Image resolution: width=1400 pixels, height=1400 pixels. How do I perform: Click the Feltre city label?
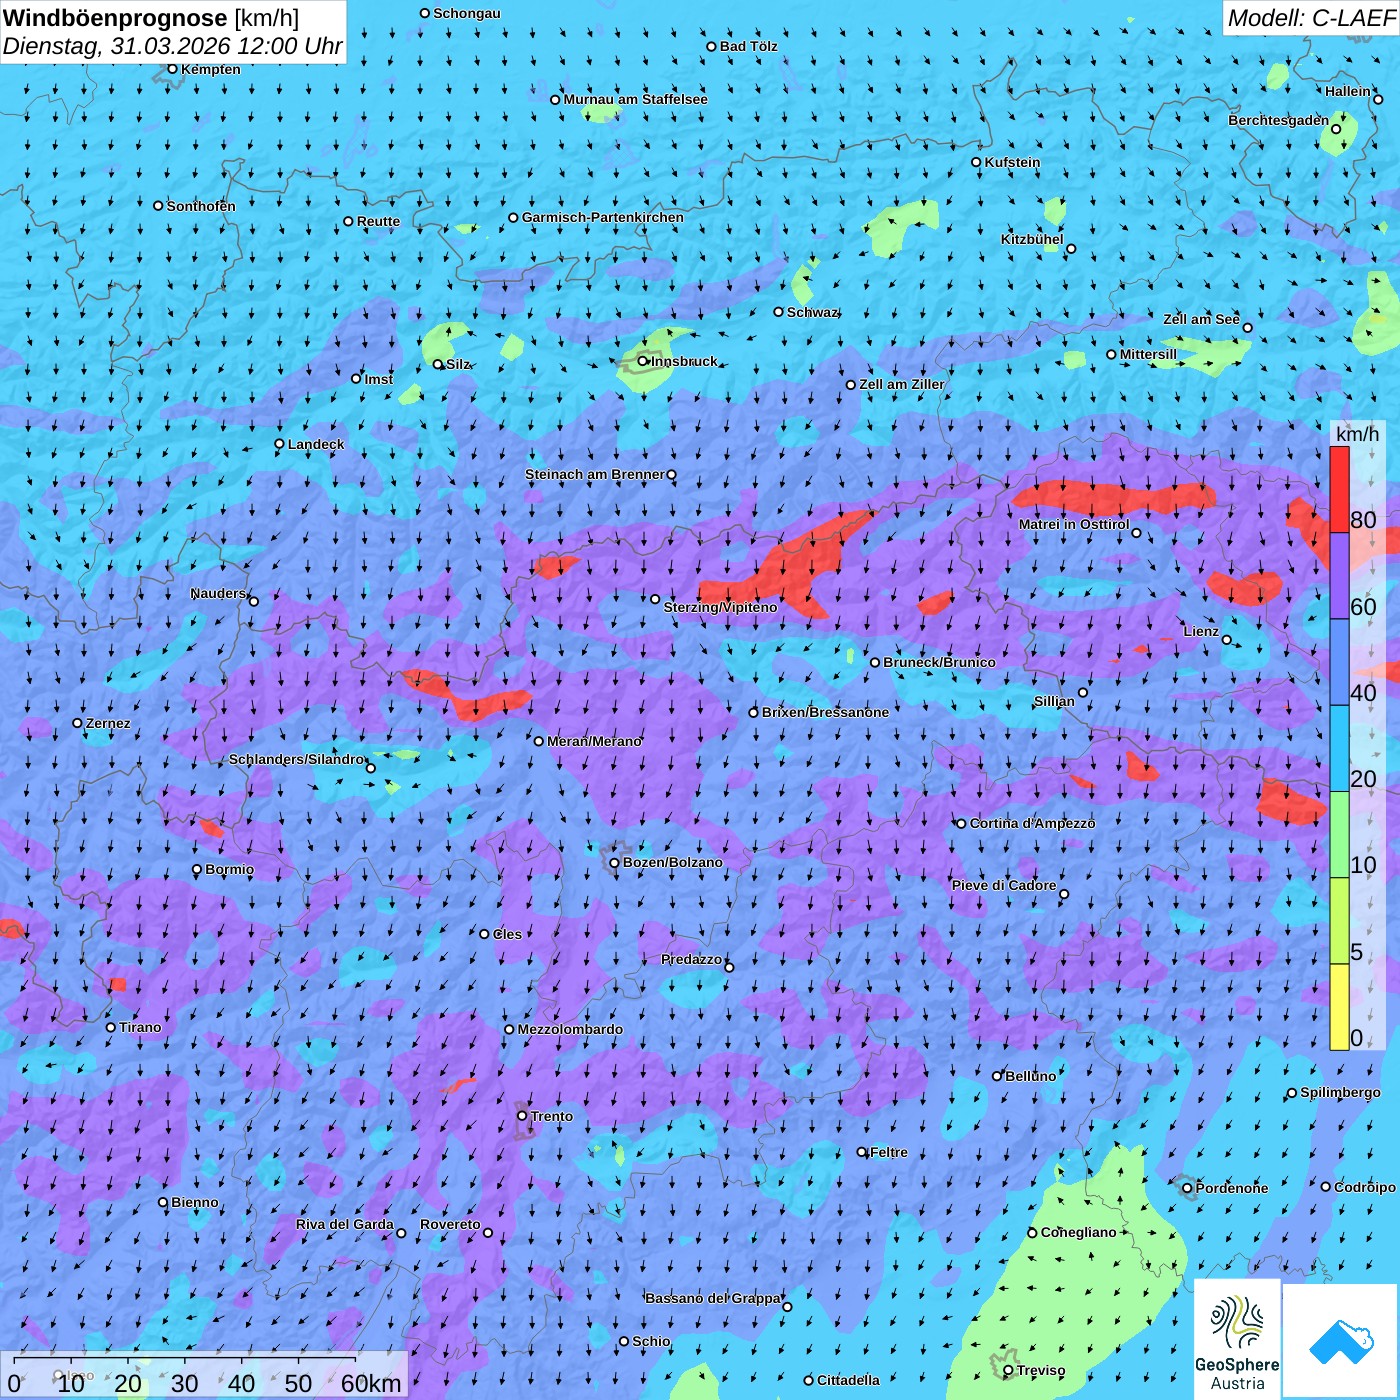pos(889,1152)
